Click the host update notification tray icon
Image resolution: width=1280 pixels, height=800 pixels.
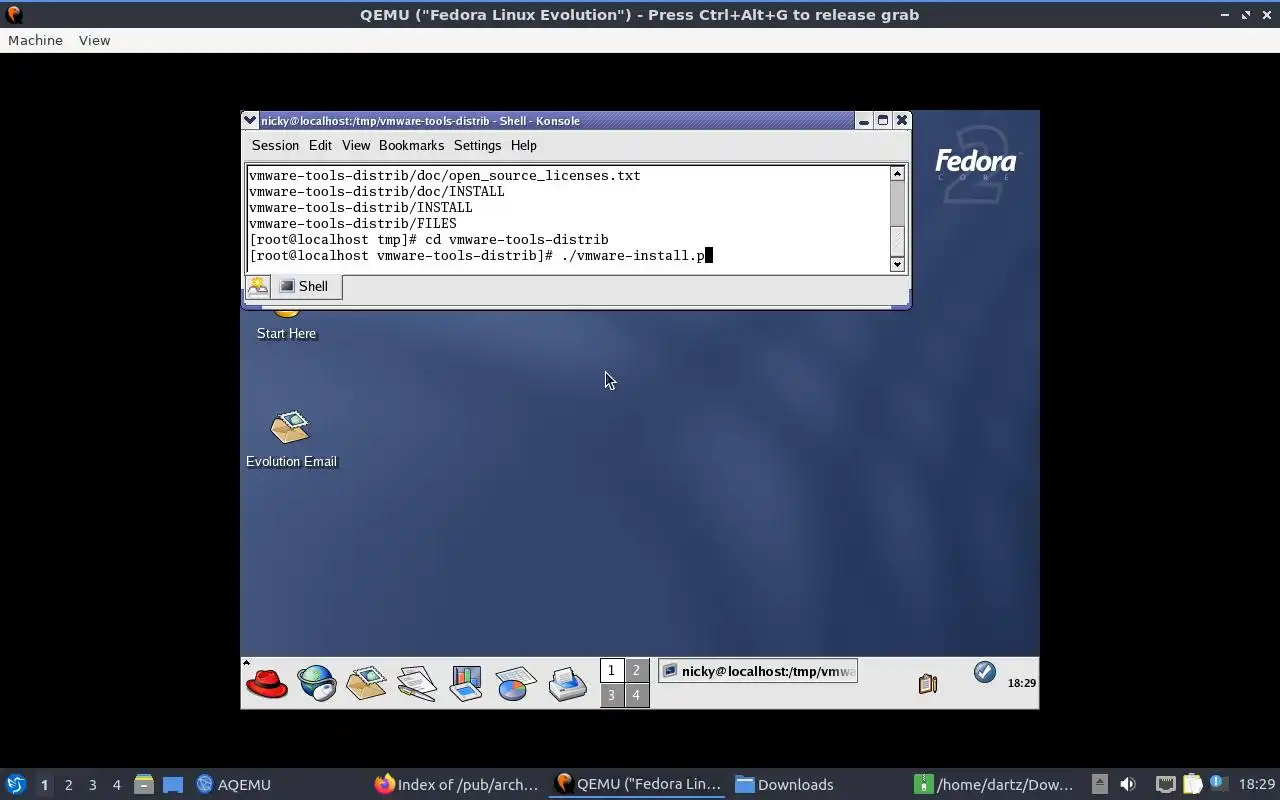[x=1218, y=783]
